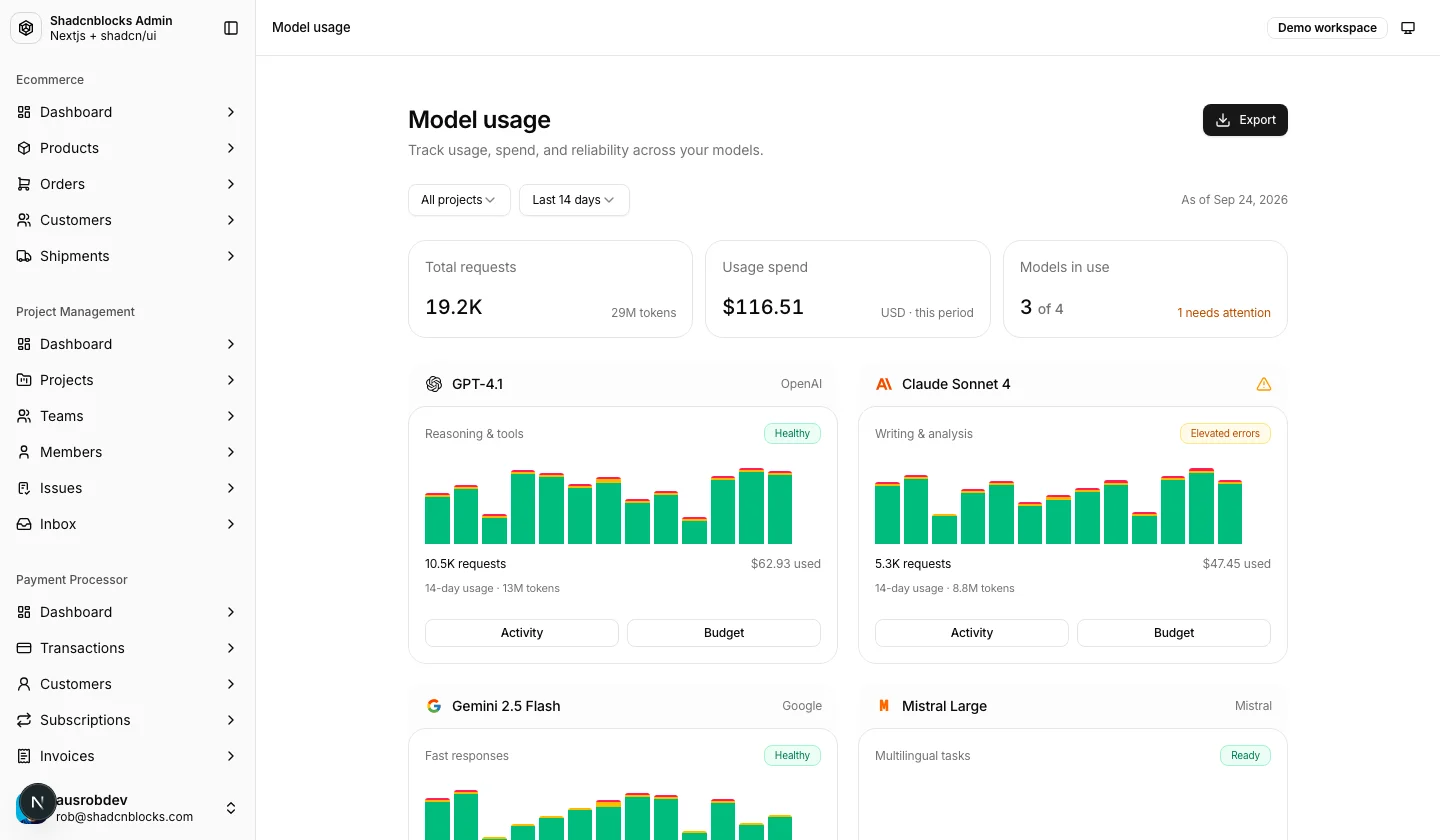
Task: Click the Shadcnblocks Admin logo icon
Action: (x=26, y=28)
